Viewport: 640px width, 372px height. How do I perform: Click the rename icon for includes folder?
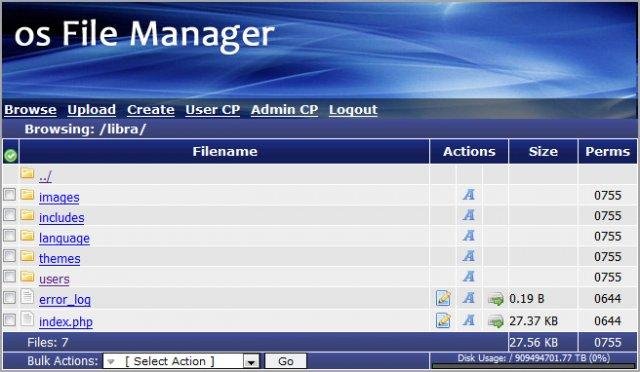(469, 215)
